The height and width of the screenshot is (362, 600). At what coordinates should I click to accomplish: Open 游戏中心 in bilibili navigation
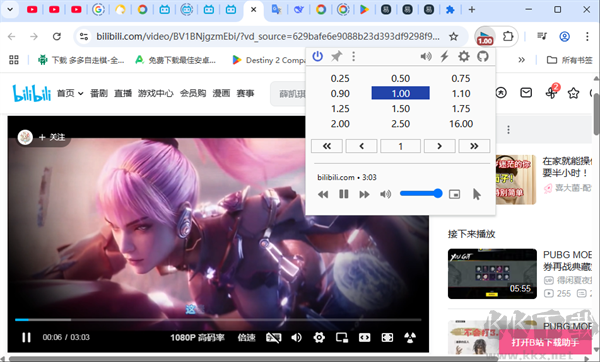[156, 93]
